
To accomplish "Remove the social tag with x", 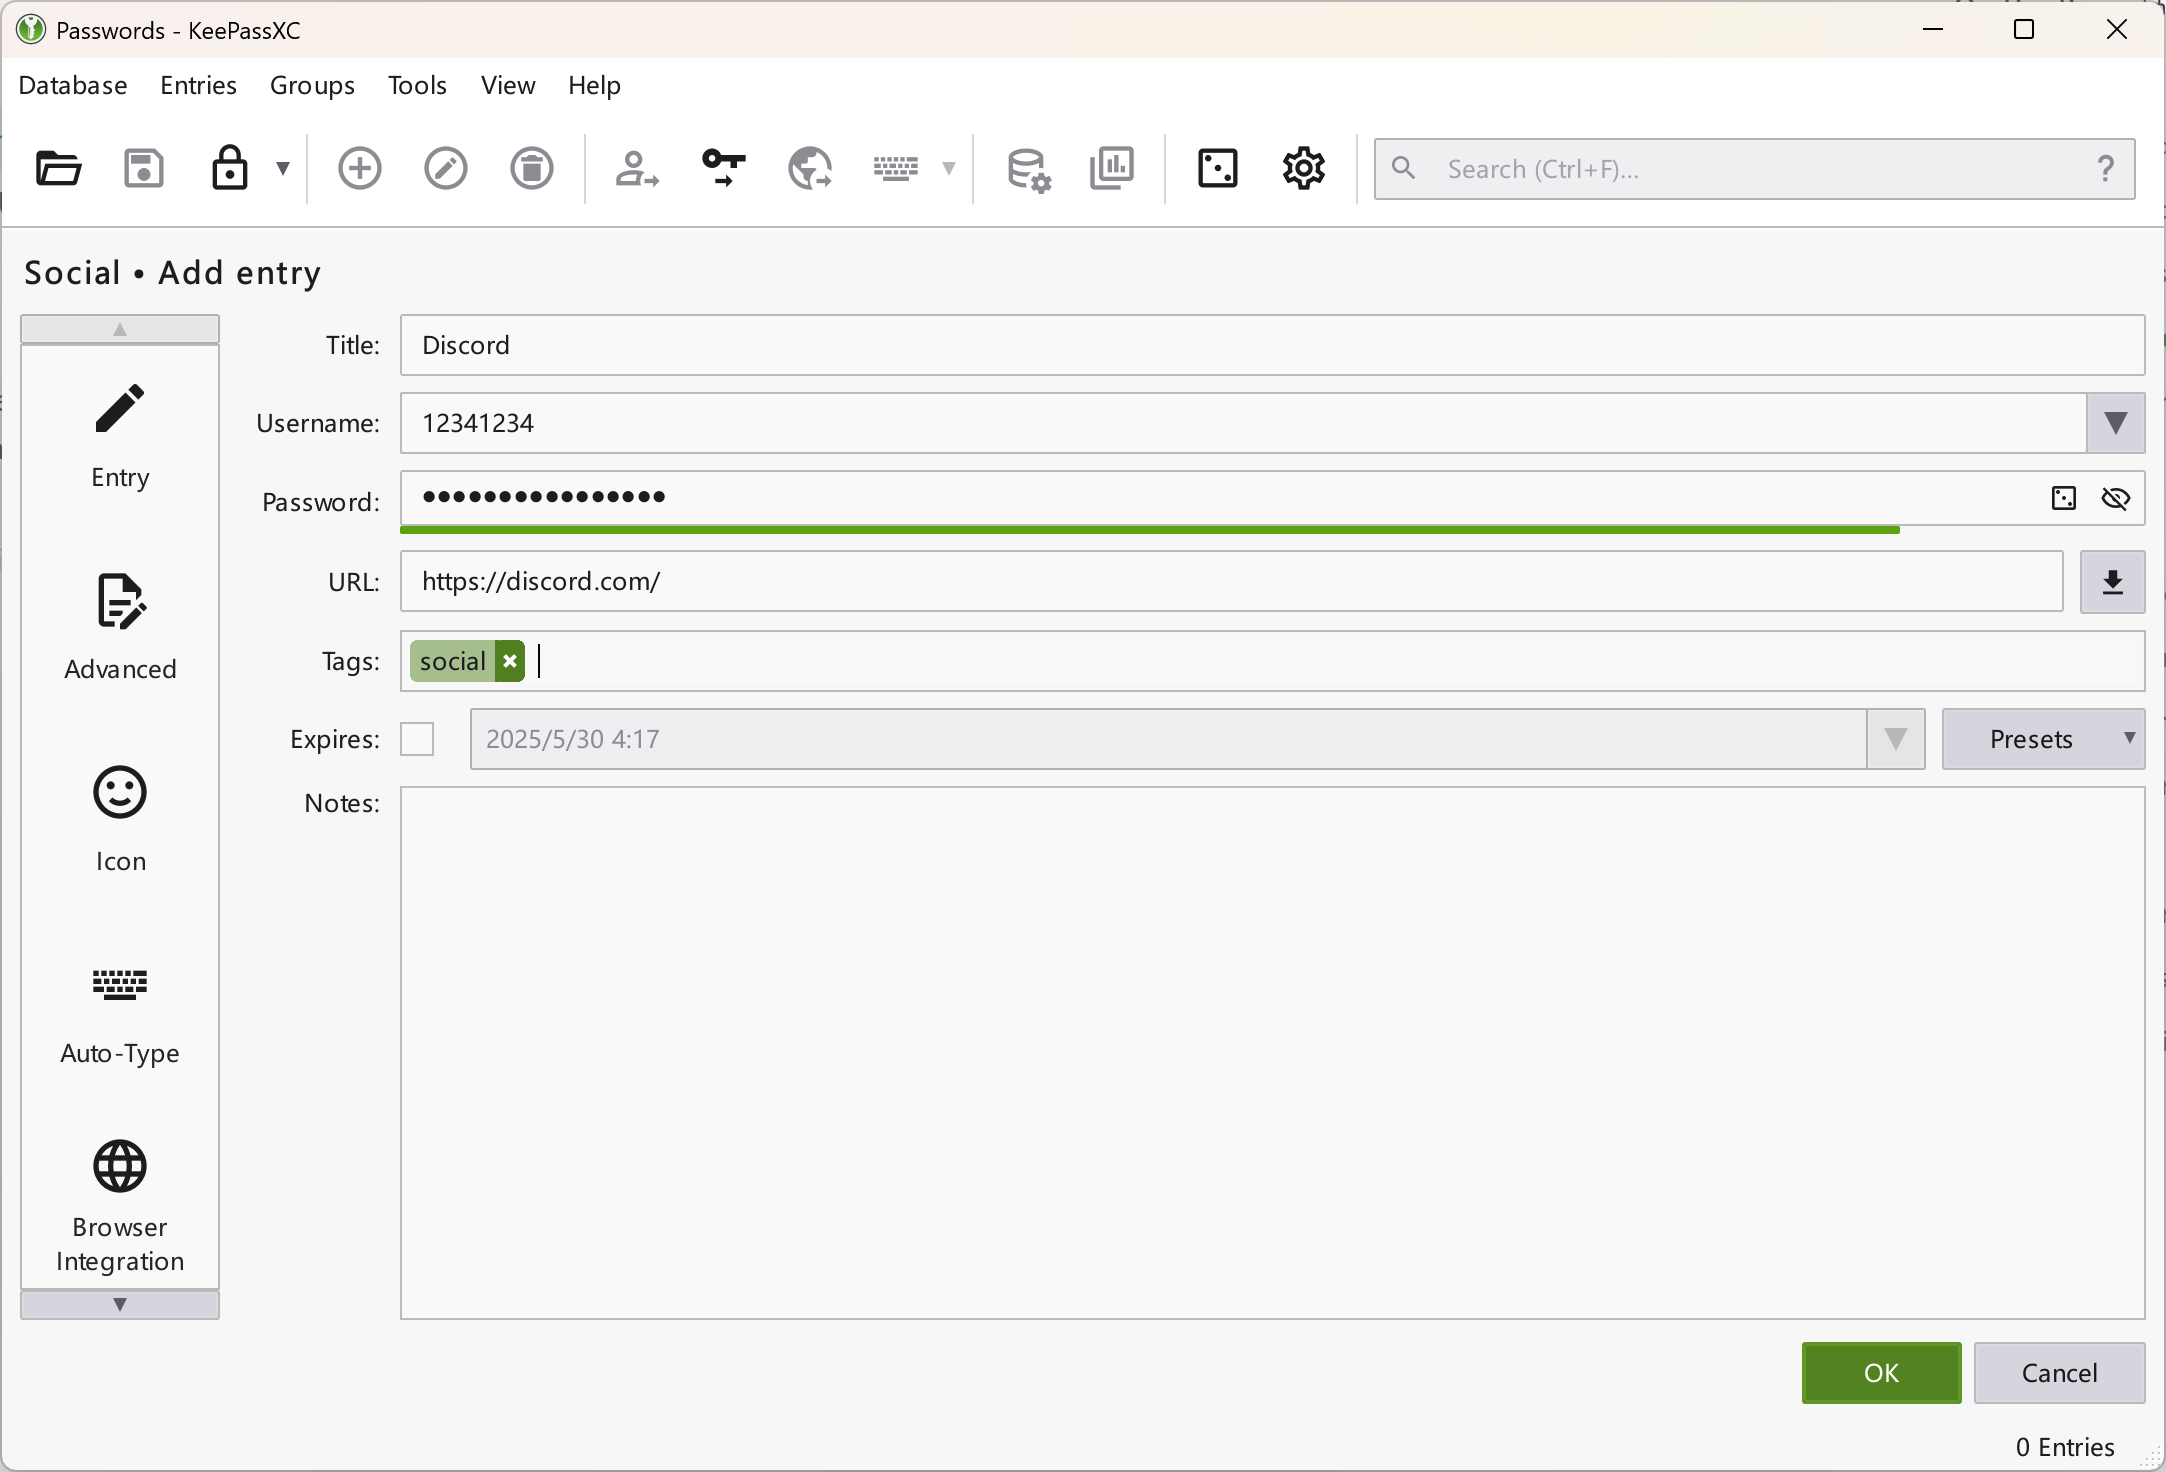I will [510, 661].
